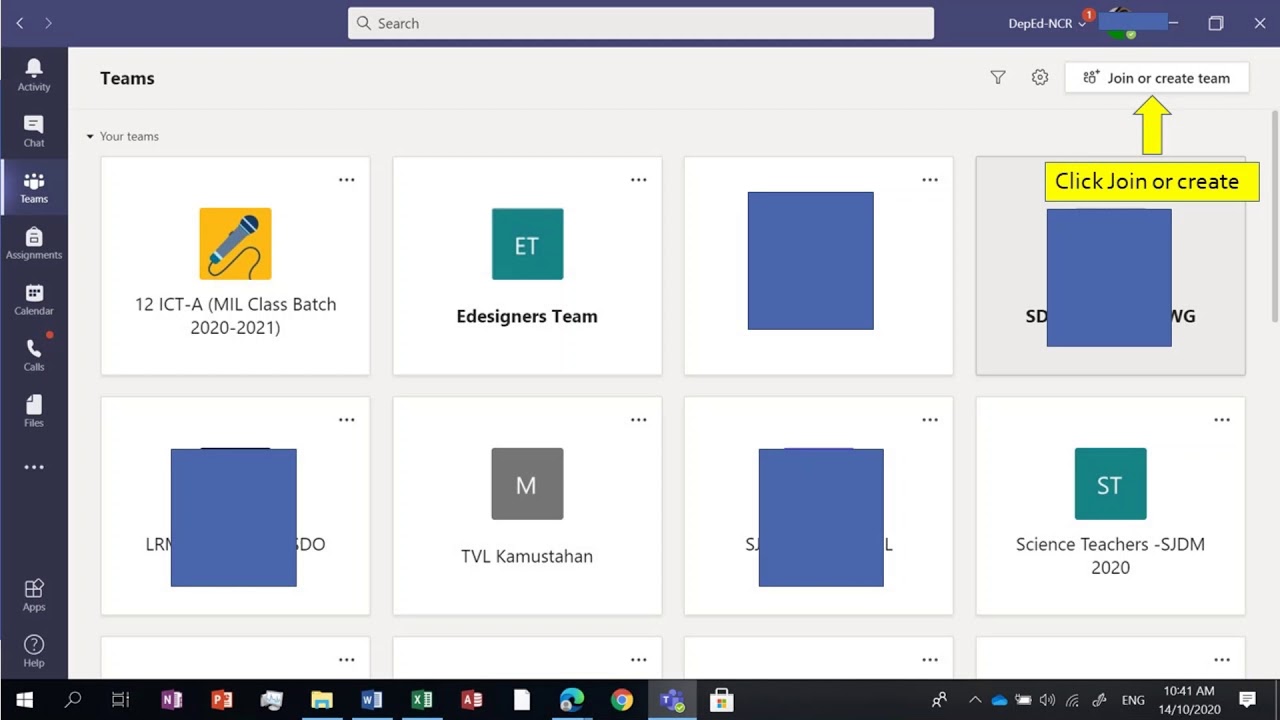Screen dimensions: 1280x720
Task: Open DepEd-NCR organization dropdown
Action: 1047,23
